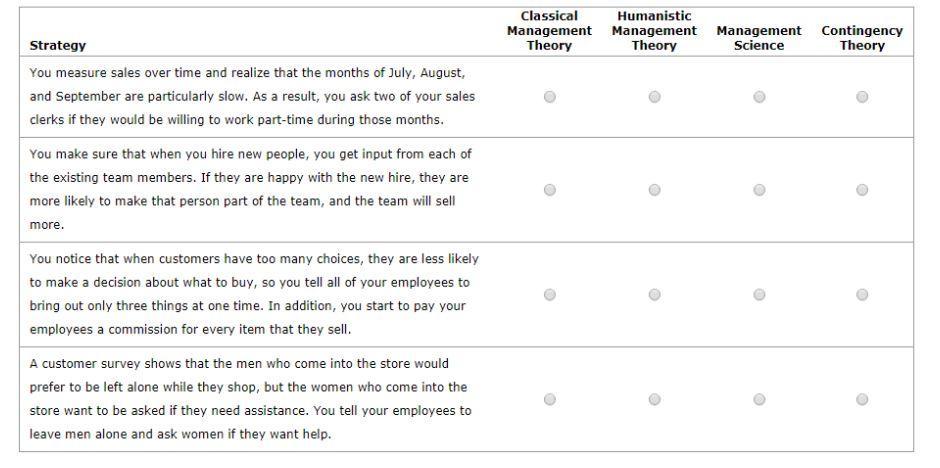Mark Management Science for the customer survey strategy
This screenshot has height=468, width=940.
pyautogui.click(x=759, y=399)
